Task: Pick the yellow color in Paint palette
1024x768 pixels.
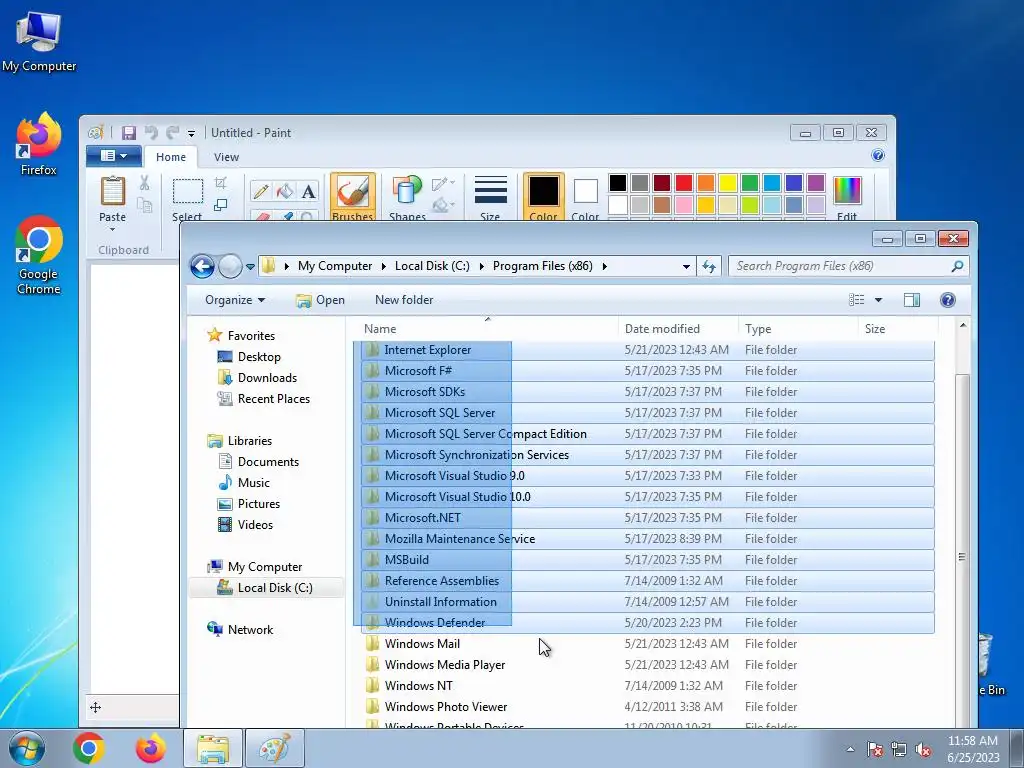Action: pyautogui.click(x=728, y=183)
